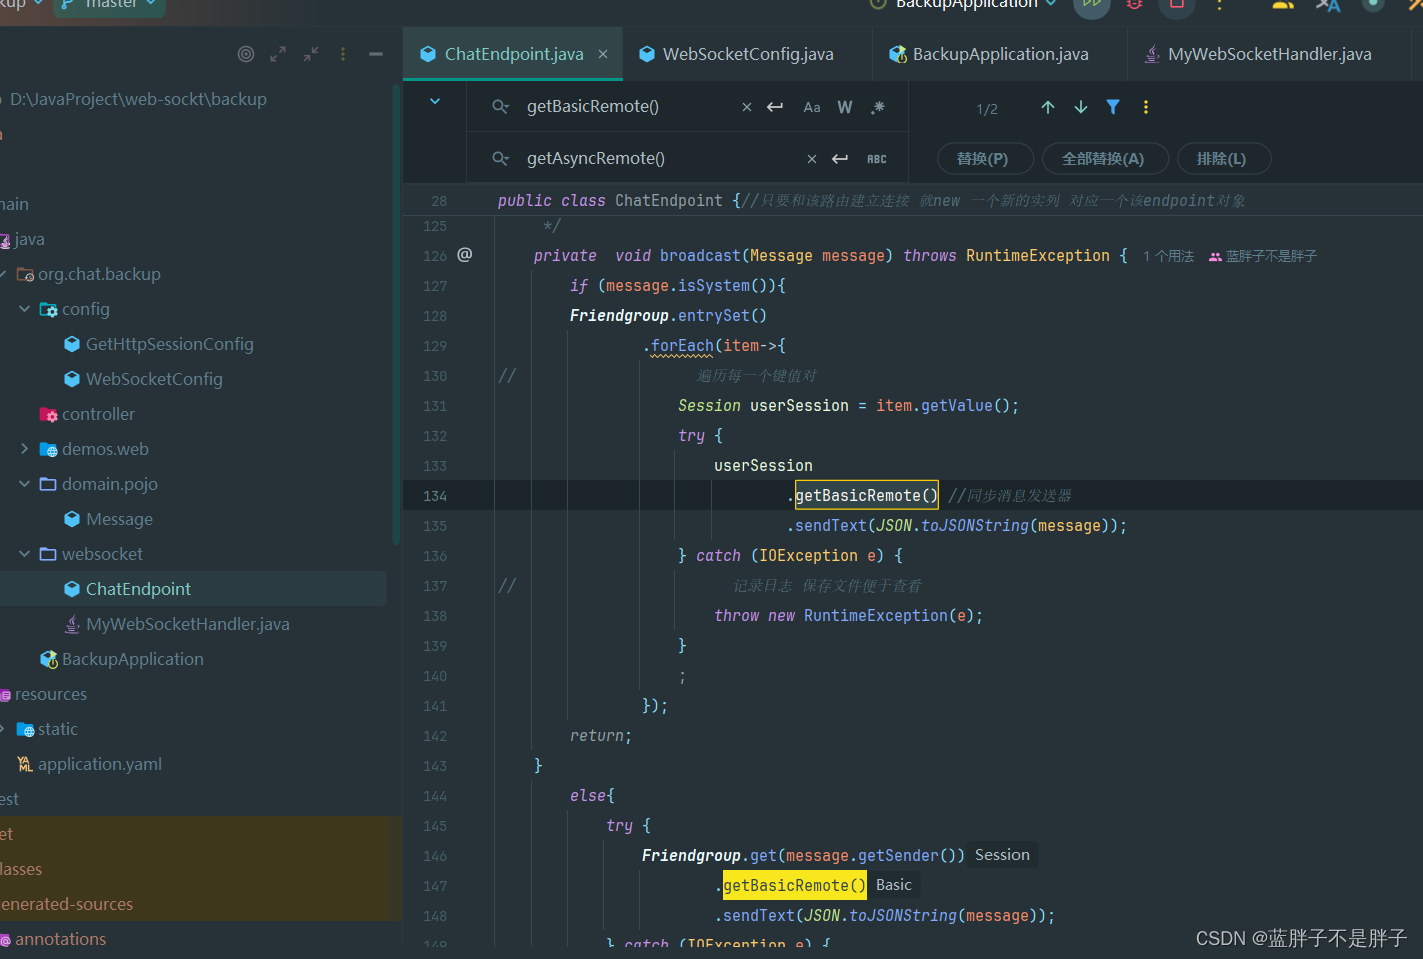This screenshot has width=1423, height=959.
Task: Collapse the websocket folder in project tree
Action: point(25,554)
